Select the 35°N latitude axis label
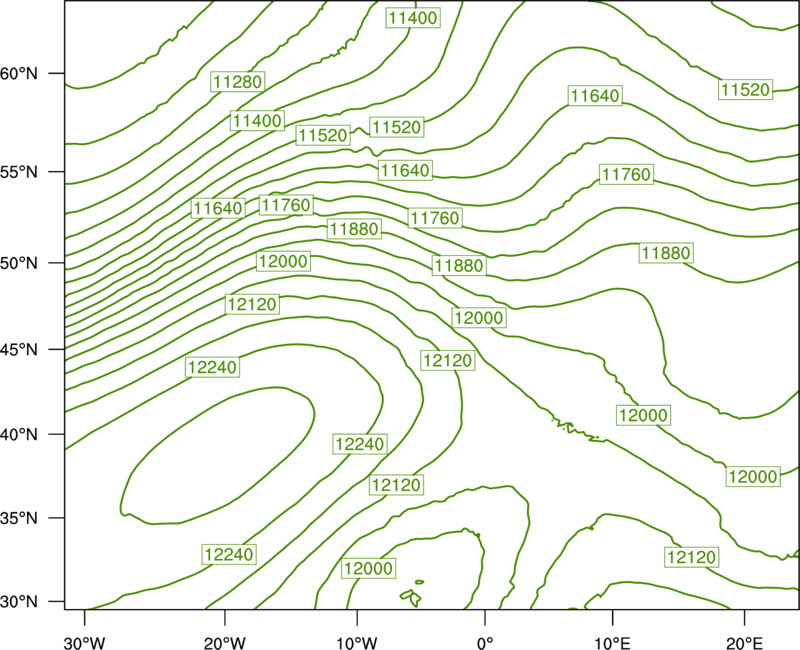 (19, 518)
